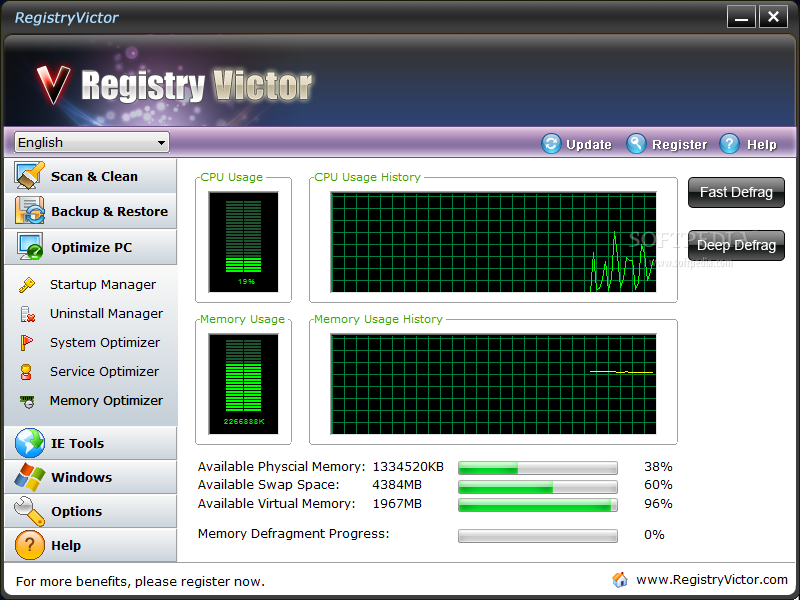Click the CPU Usage History graph

(493, 243)
